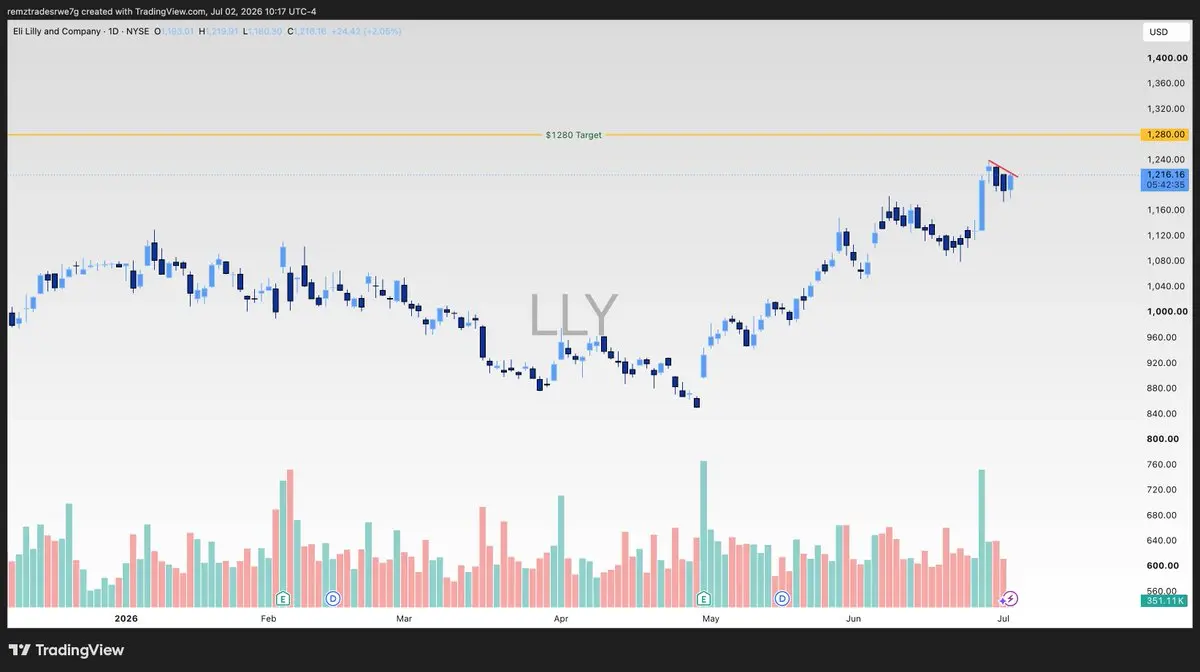
Task: Click the red trendline above the latest candles
Action: point(1003,169)
